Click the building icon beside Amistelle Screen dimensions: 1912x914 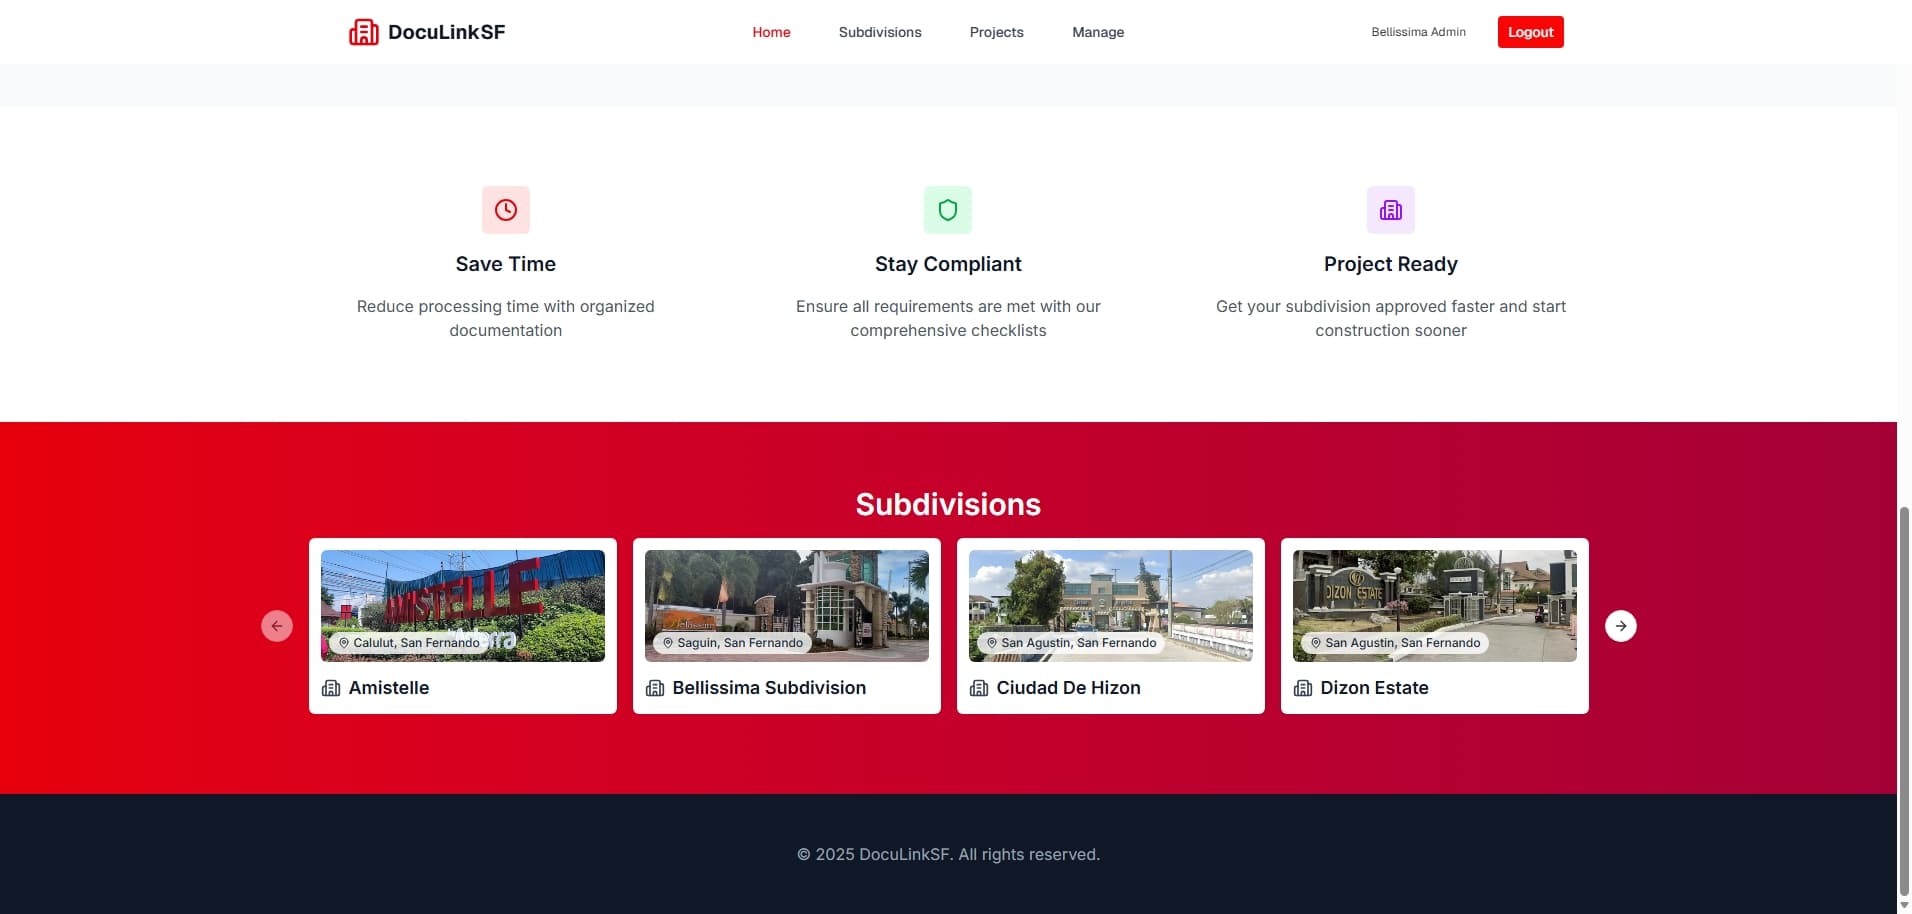(x=331, y=688)
